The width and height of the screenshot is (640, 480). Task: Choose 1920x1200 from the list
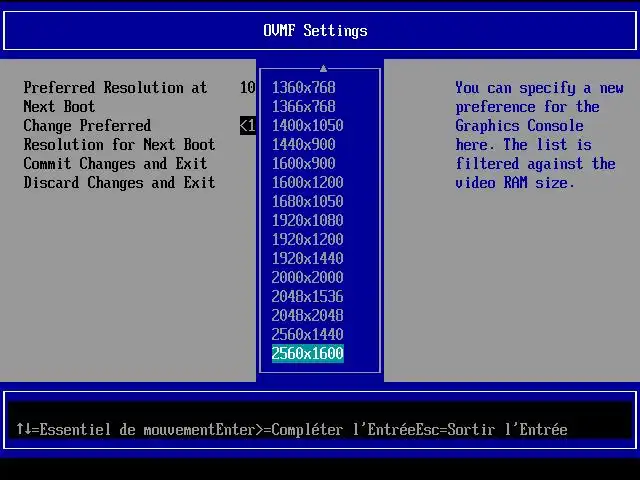[307, 239]
